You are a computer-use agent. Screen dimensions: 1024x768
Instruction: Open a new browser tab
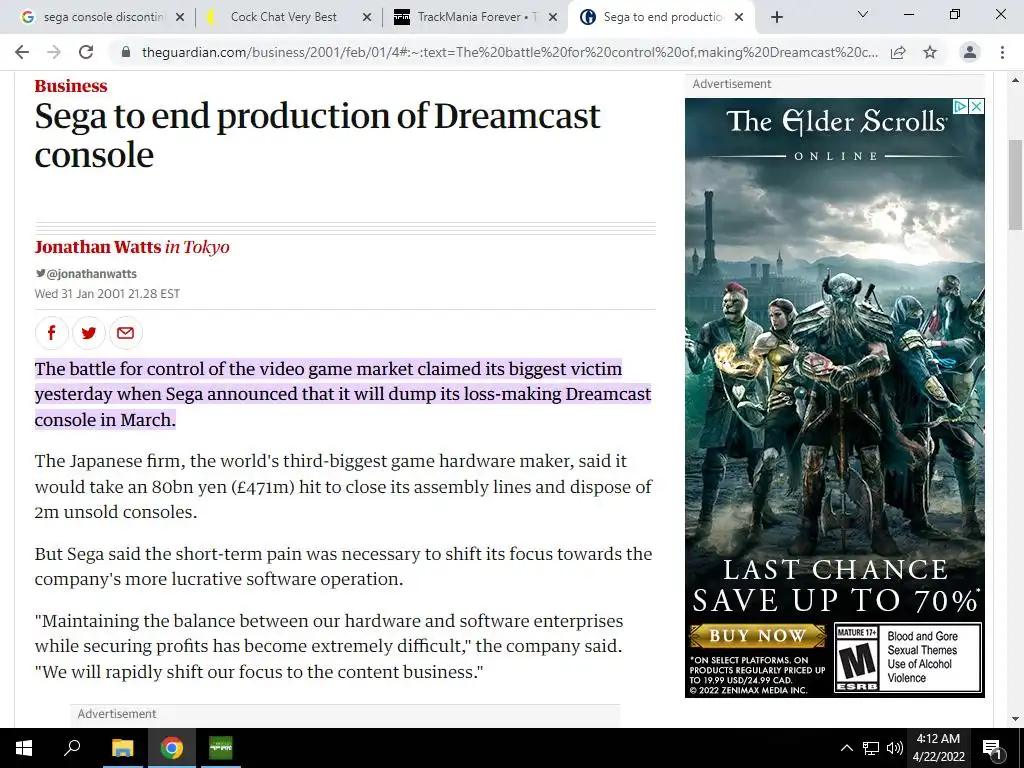pos(776,17)
